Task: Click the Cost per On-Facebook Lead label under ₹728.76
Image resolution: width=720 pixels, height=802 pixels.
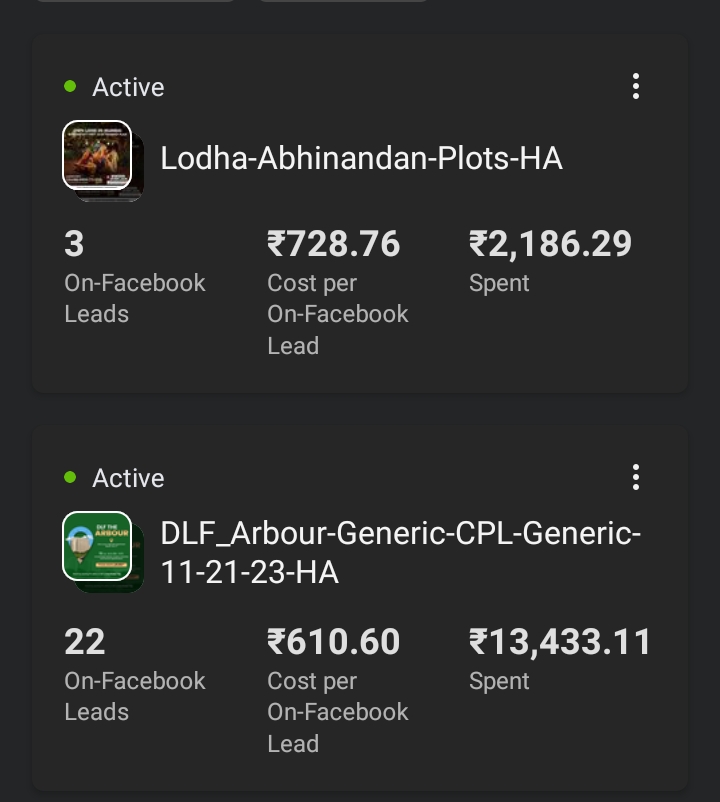Action: pos(337,314)
